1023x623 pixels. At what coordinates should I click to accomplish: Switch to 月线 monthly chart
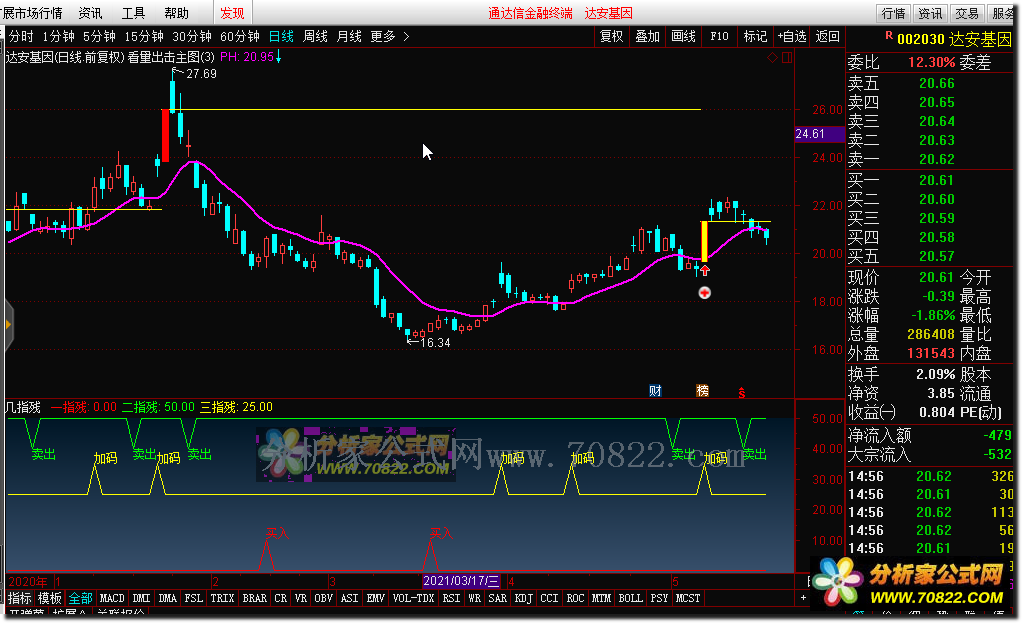tap(349, 37)
